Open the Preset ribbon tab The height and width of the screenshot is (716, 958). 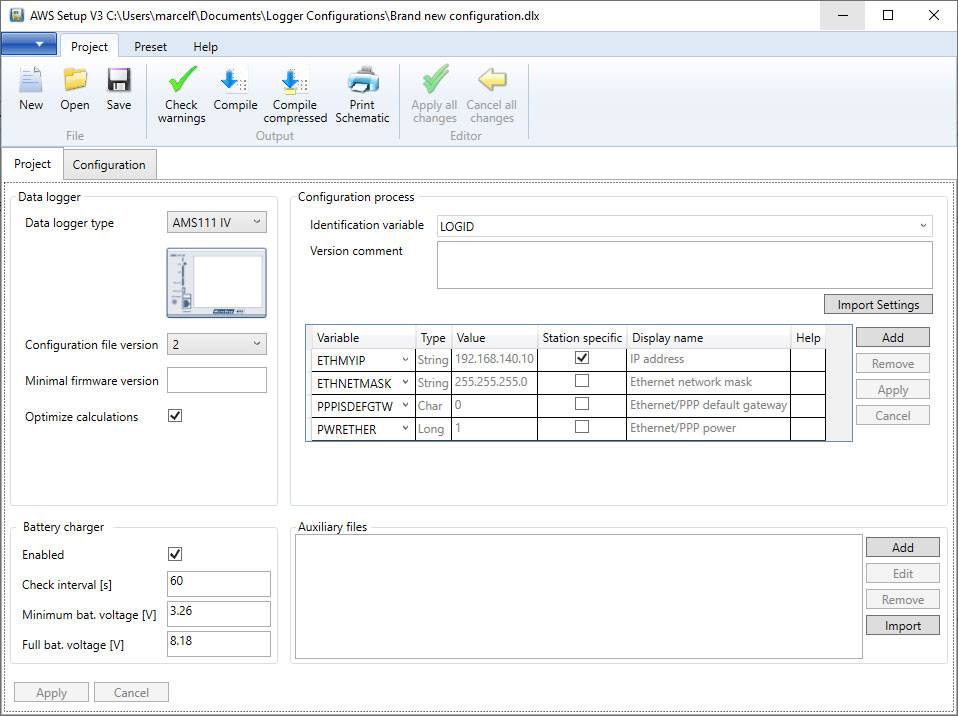click(150, 46)
